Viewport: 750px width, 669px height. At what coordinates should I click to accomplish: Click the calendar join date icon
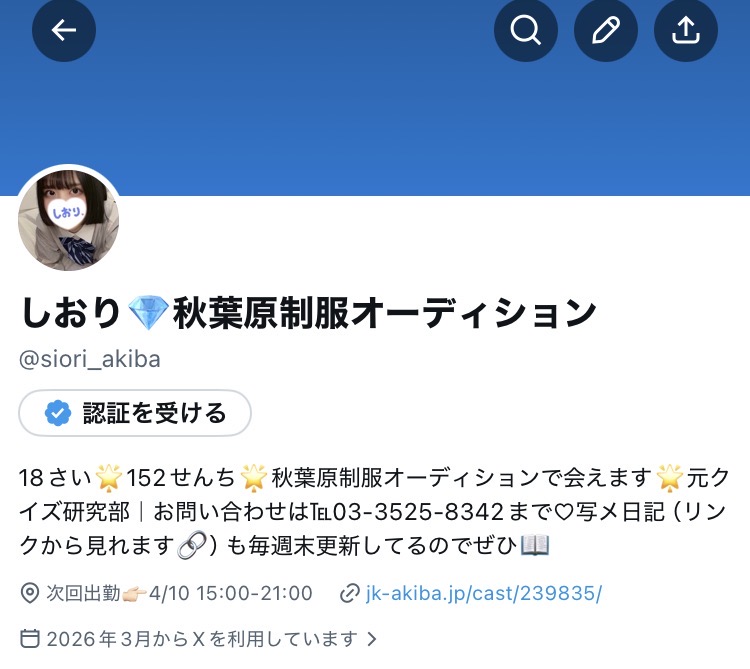30,638
